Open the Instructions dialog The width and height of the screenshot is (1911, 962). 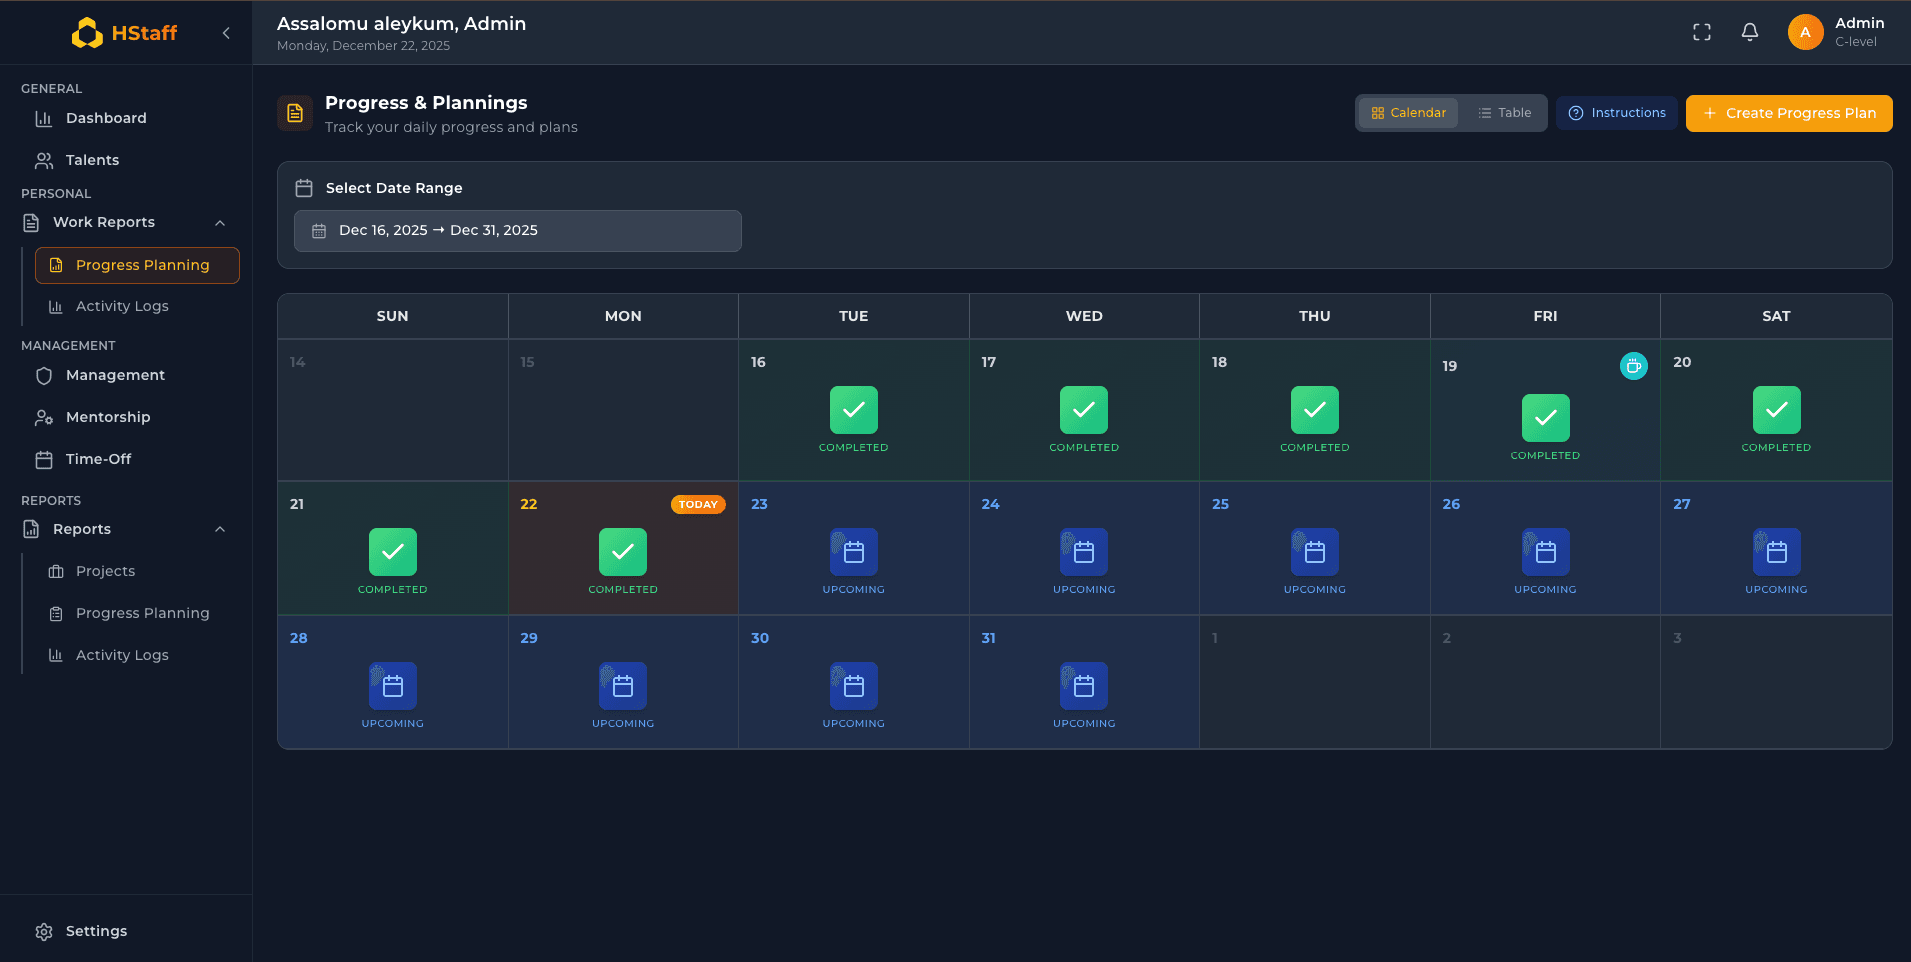[1616, 112]
